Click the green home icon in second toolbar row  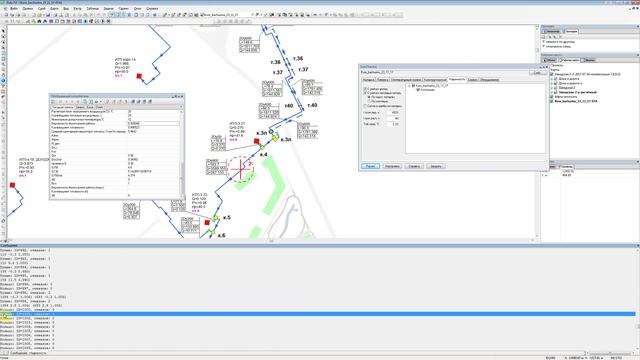[39, 21]
